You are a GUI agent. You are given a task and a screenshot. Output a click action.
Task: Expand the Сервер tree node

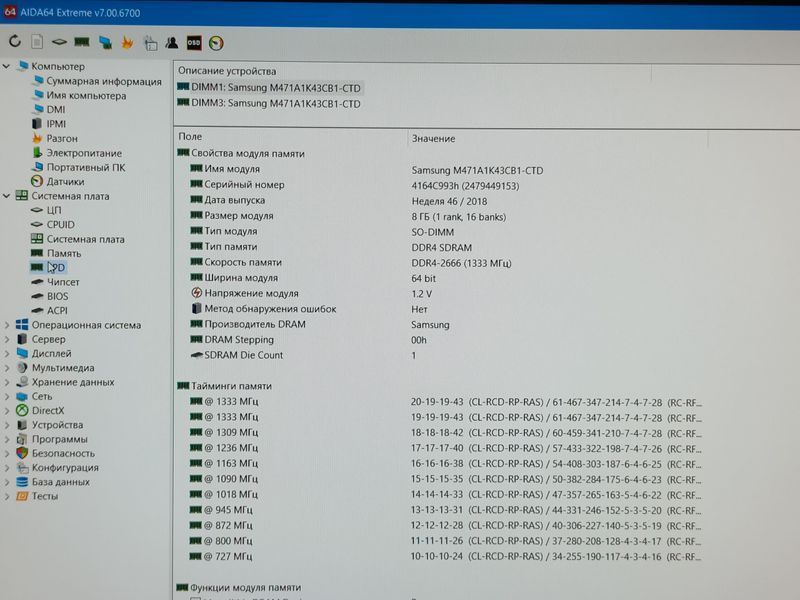pyautogui.click(x=7, y=339)
